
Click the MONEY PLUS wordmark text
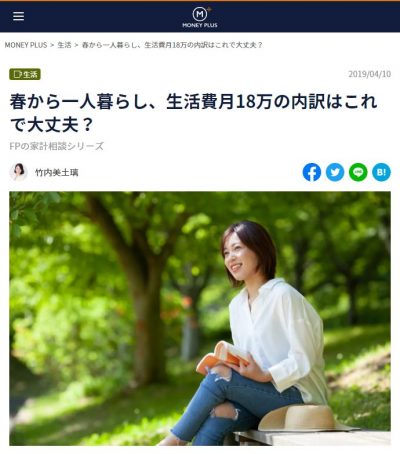[200, 25]
